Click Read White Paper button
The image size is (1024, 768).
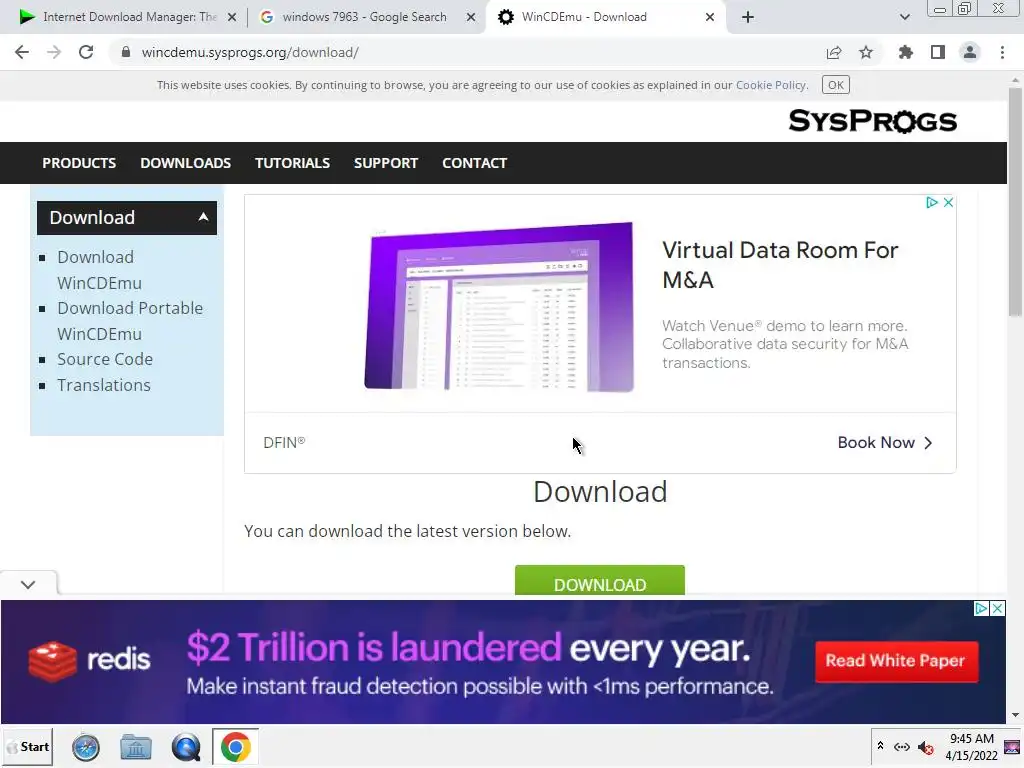896,661
